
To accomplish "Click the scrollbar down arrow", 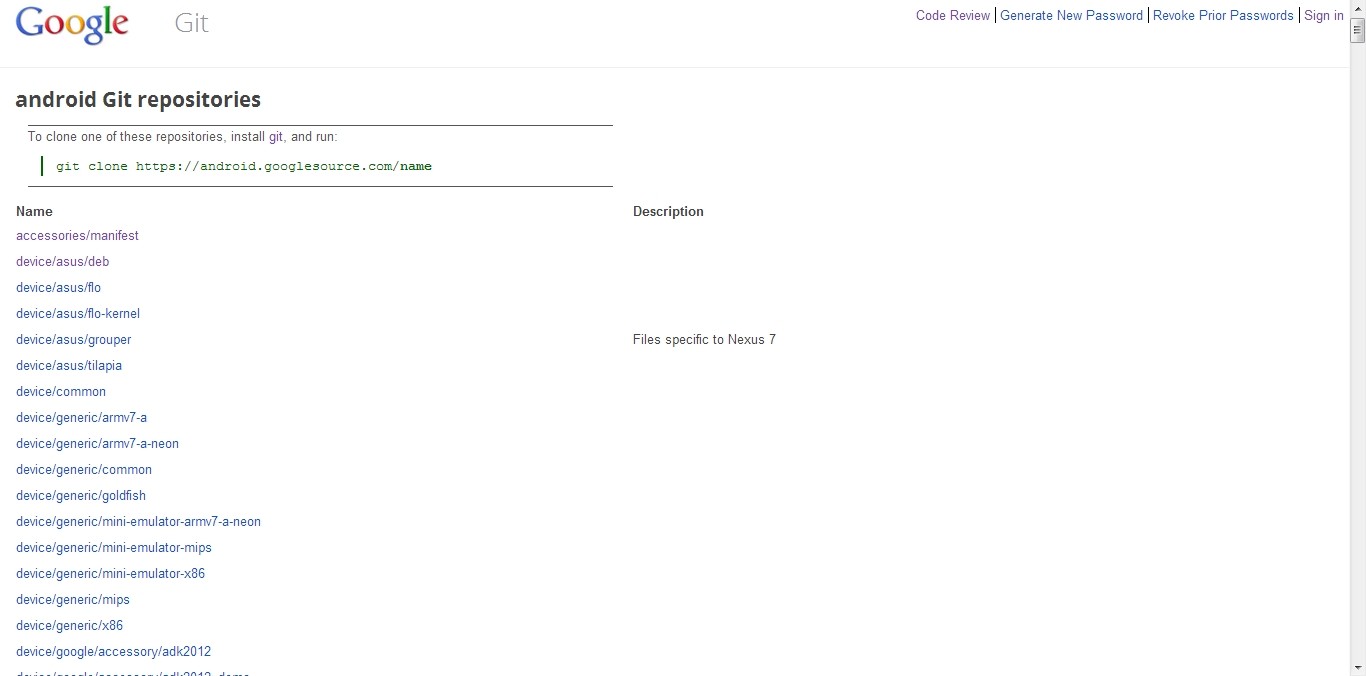I will coord(1358,668).
